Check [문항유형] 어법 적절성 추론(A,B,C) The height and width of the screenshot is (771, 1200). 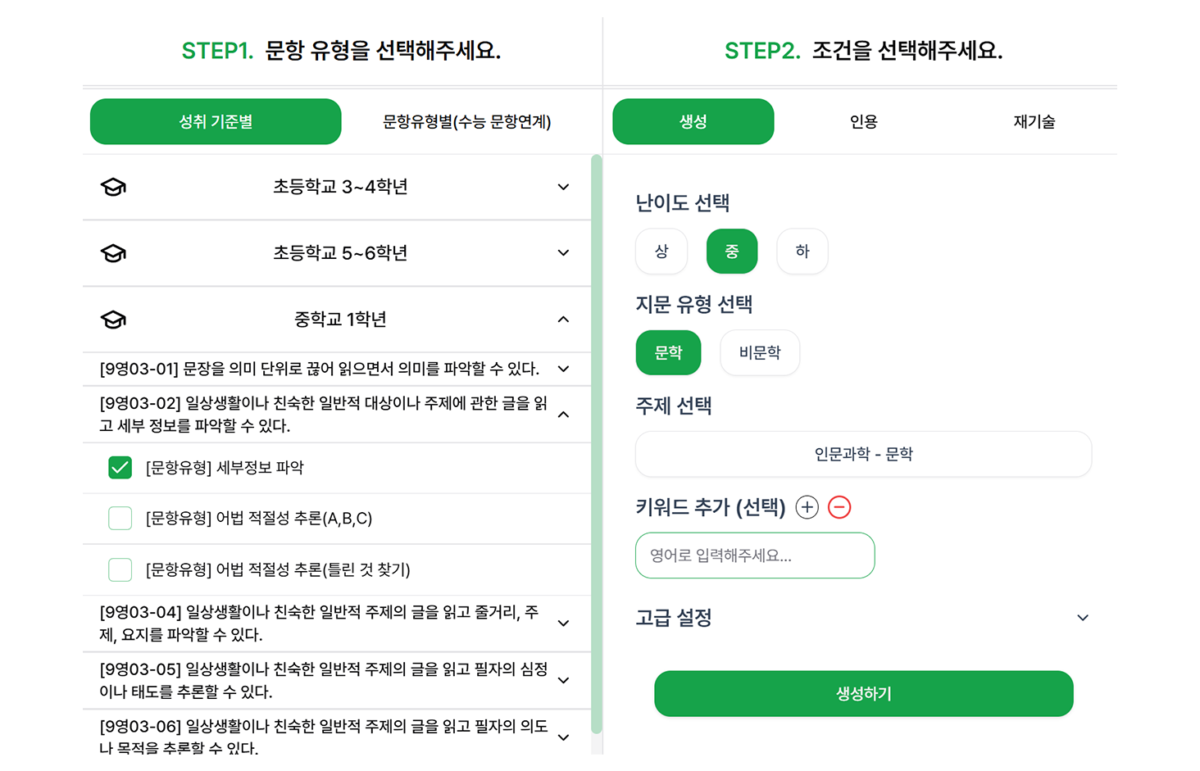(120, 517)
